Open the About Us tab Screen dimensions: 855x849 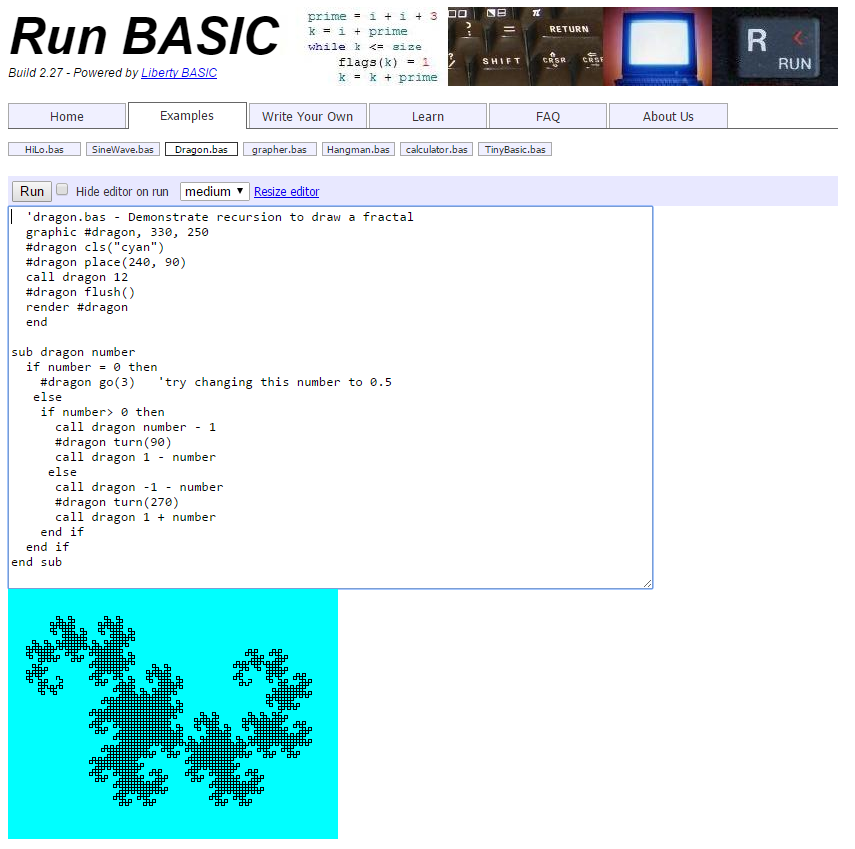point(667,115)
